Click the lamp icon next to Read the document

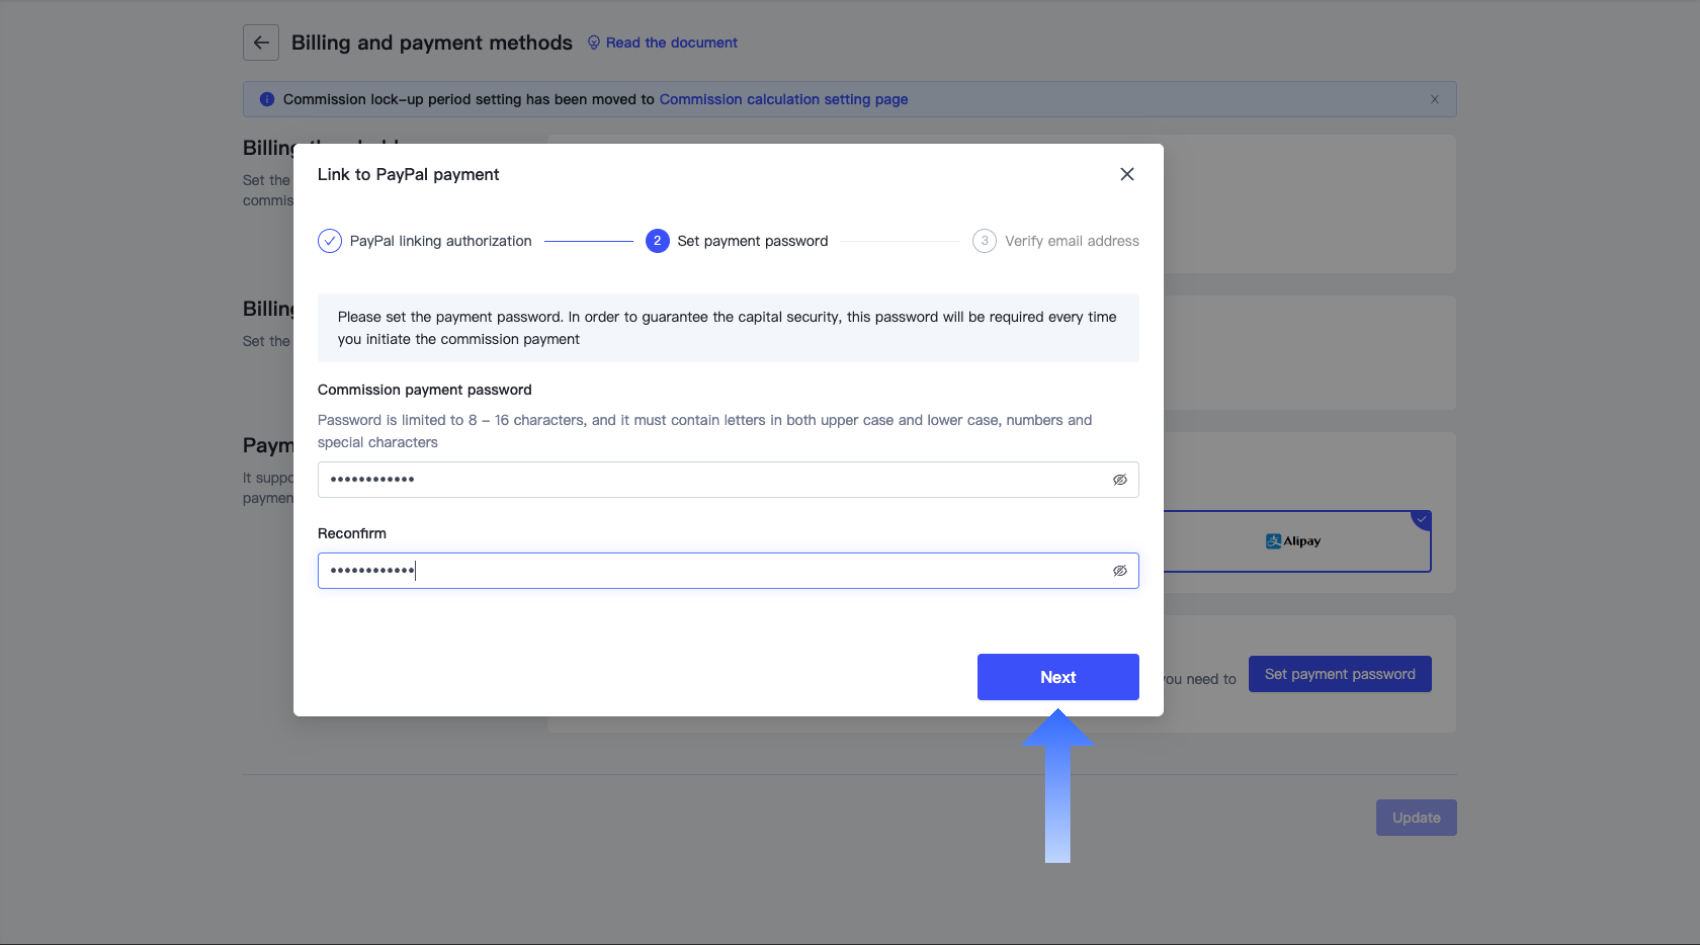pos(594,42)
